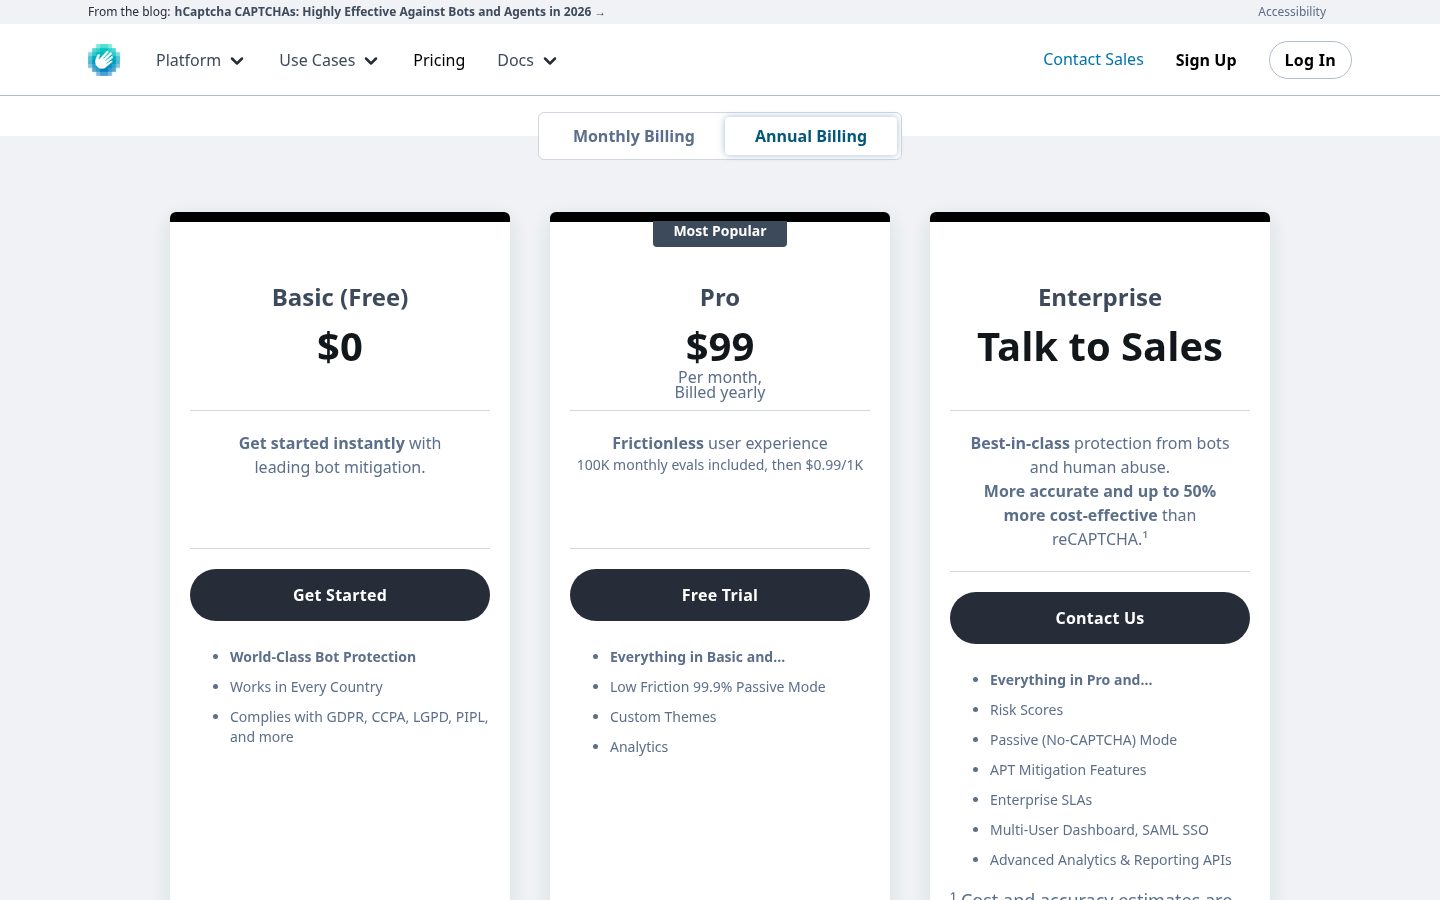Screen dimensions: 1440x900
Task: Select Annual Billing option
Action: click(811, 136)
